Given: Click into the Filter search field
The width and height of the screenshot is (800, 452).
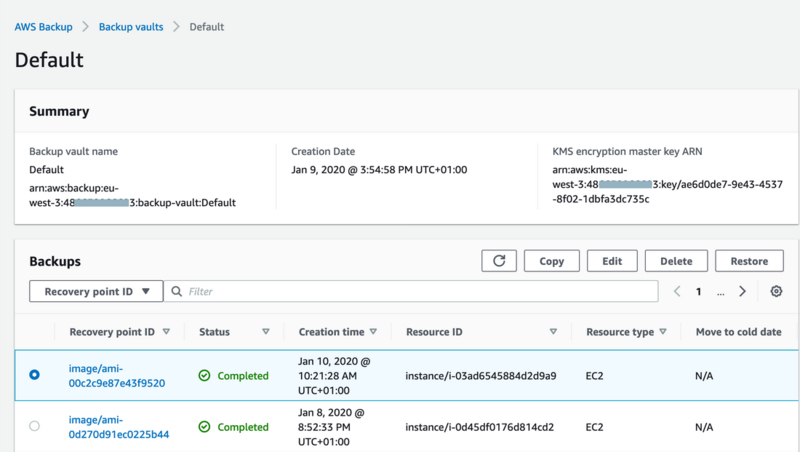Looking at the screenshot, I should tap(411, 291).
